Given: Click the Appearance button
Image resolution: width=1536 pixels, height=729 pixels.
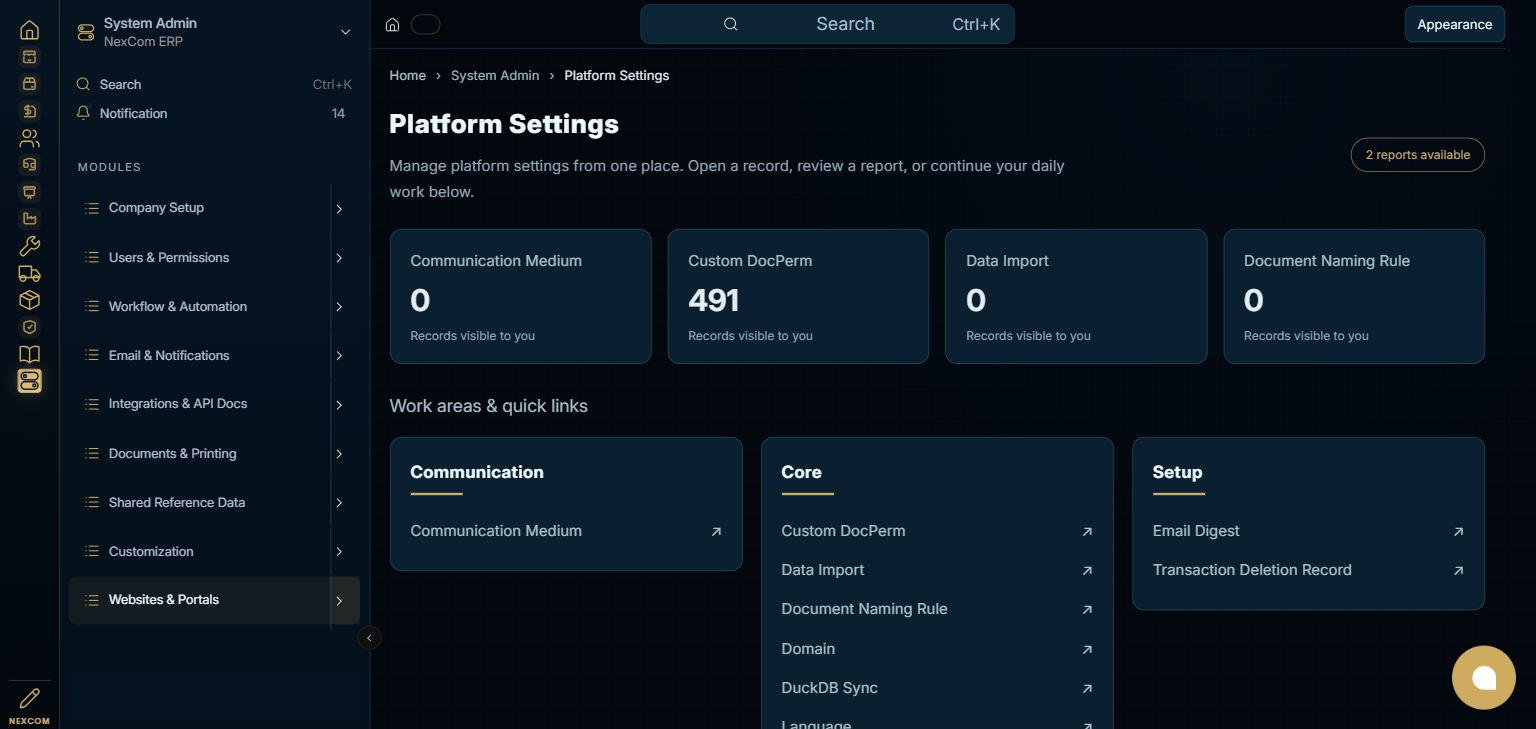Looking at the screenshot, I should (x=1454, y=24).
